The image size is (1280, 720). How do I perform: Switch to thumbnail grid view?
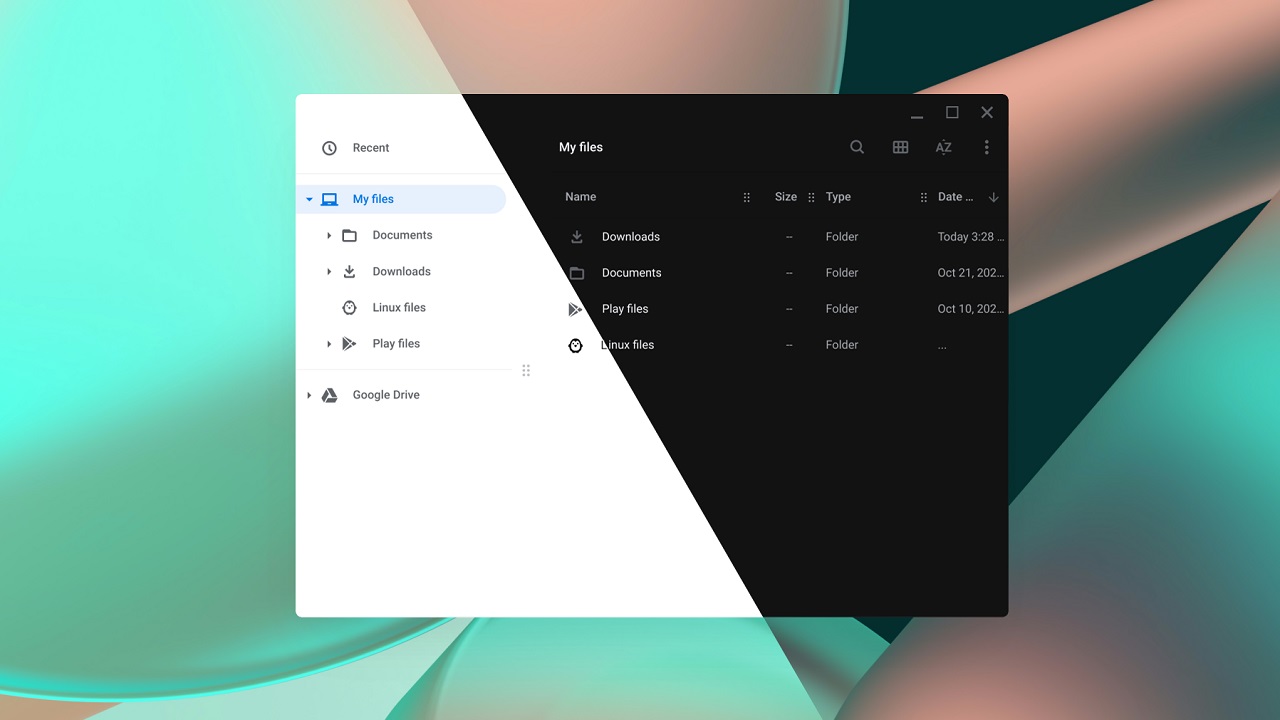point(900,147)
